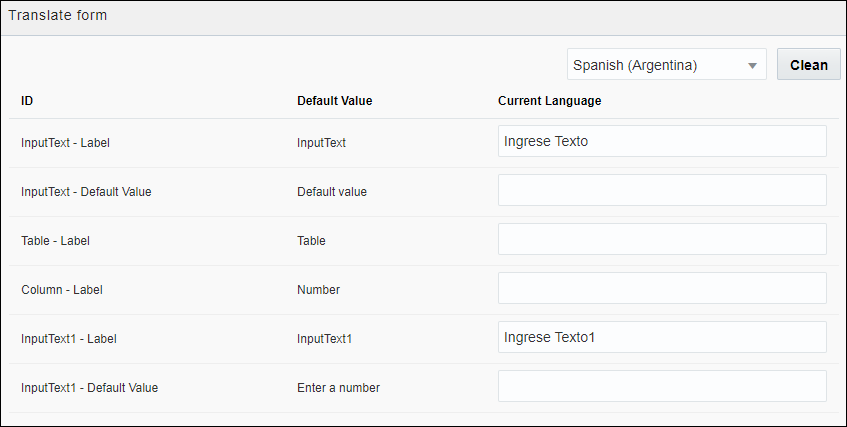Click the Current Language column header

click(549, 101)
